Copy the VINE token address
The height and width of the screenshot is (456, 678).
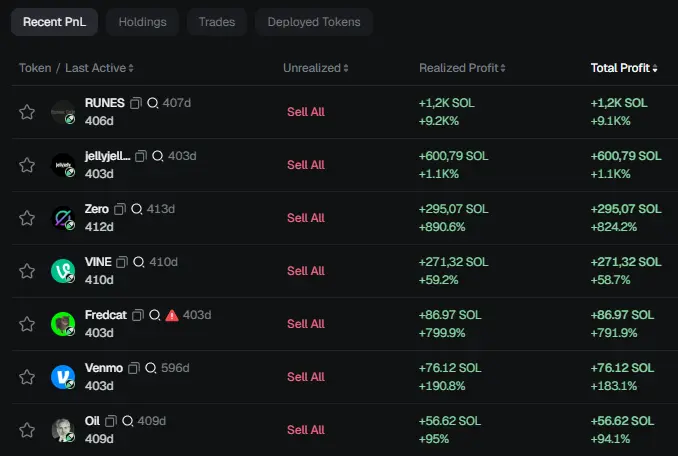122,262
